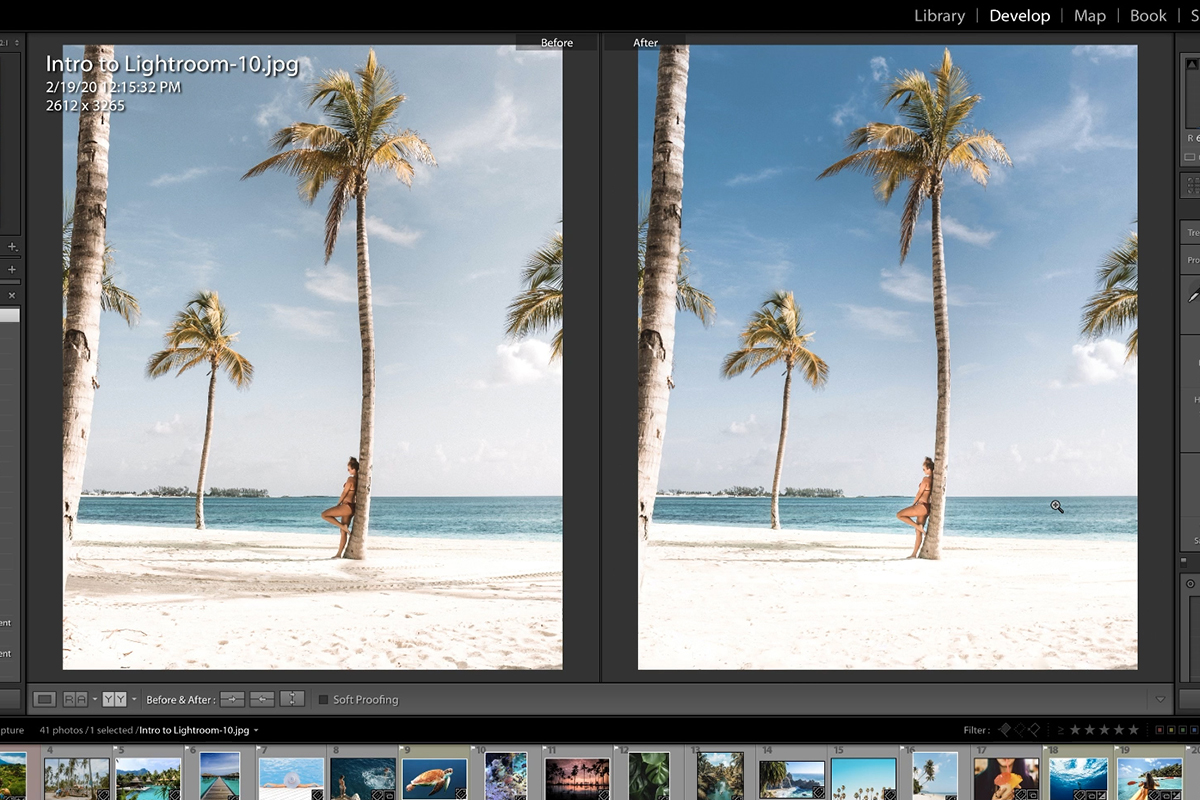This screenshot has height=800, width=1200.
Task: Enable the Soft Proofing checkbox
Action: 323,700
